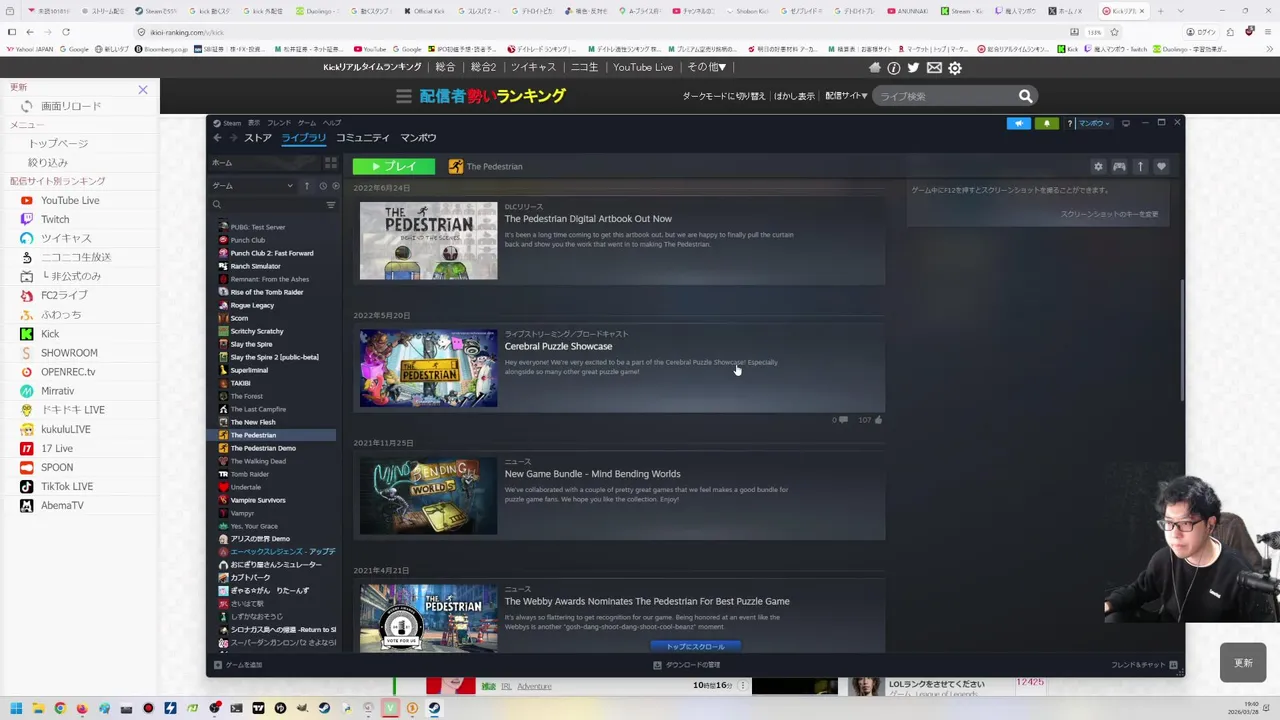Toggle ぼかし表示 blur display
The height and width of the screenshot is (720, 1280).
click(794, 96)
